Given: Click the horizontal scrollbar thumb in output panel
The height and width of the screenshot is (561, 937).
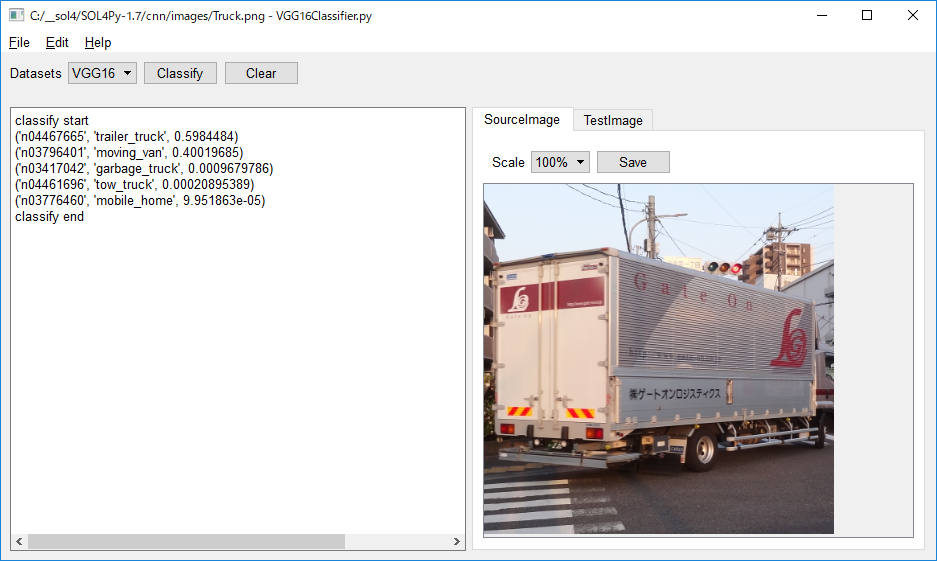Looking at the screenshot, I should pyautogui.click(x=186, y=541).
